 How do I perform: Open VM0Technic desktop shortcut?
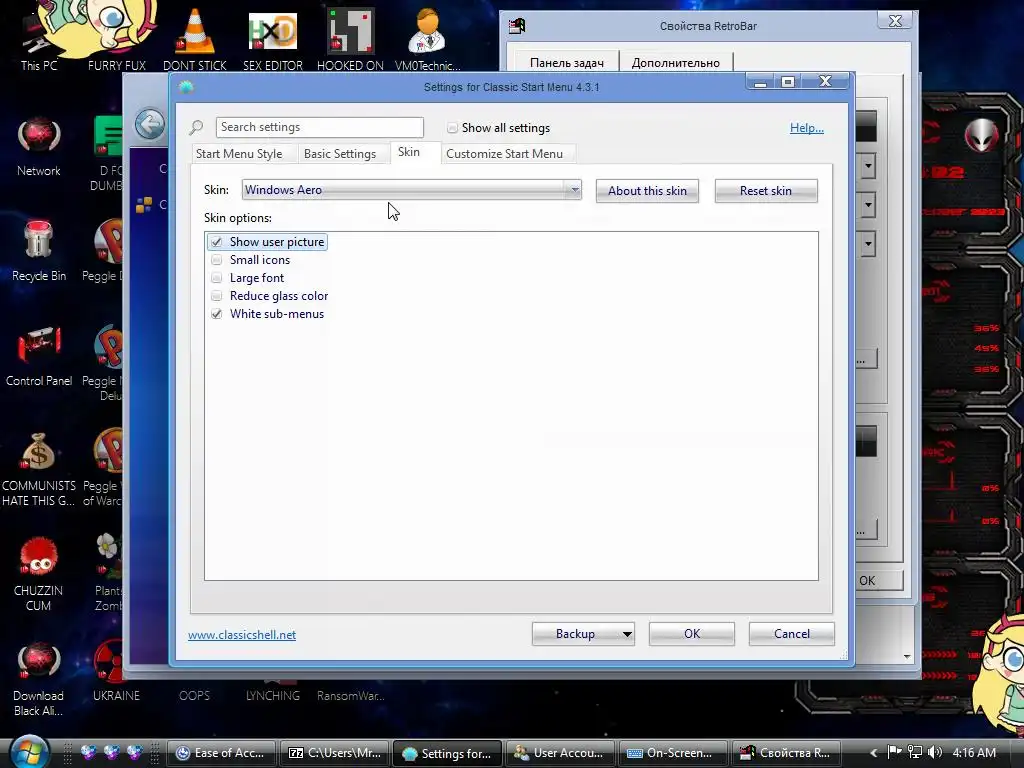427,39
